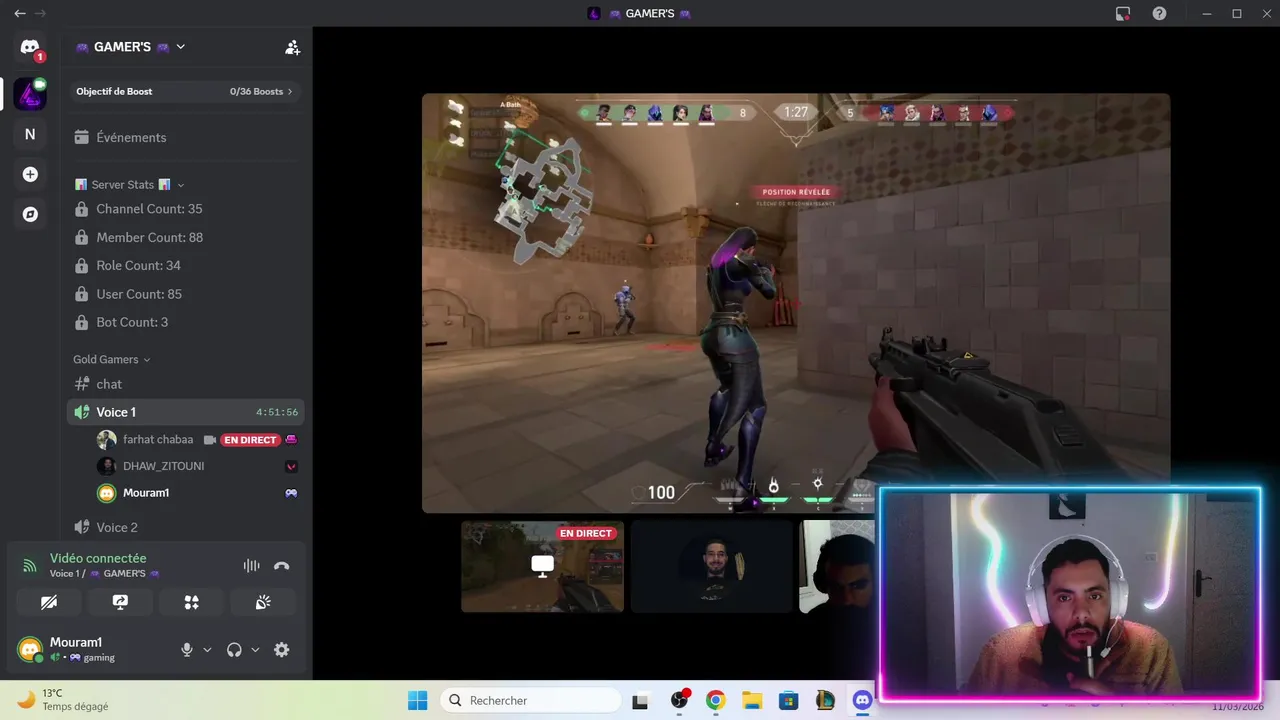Open the chat text channel
This screenshot has width=1280, height=720.
click(186, 384)
